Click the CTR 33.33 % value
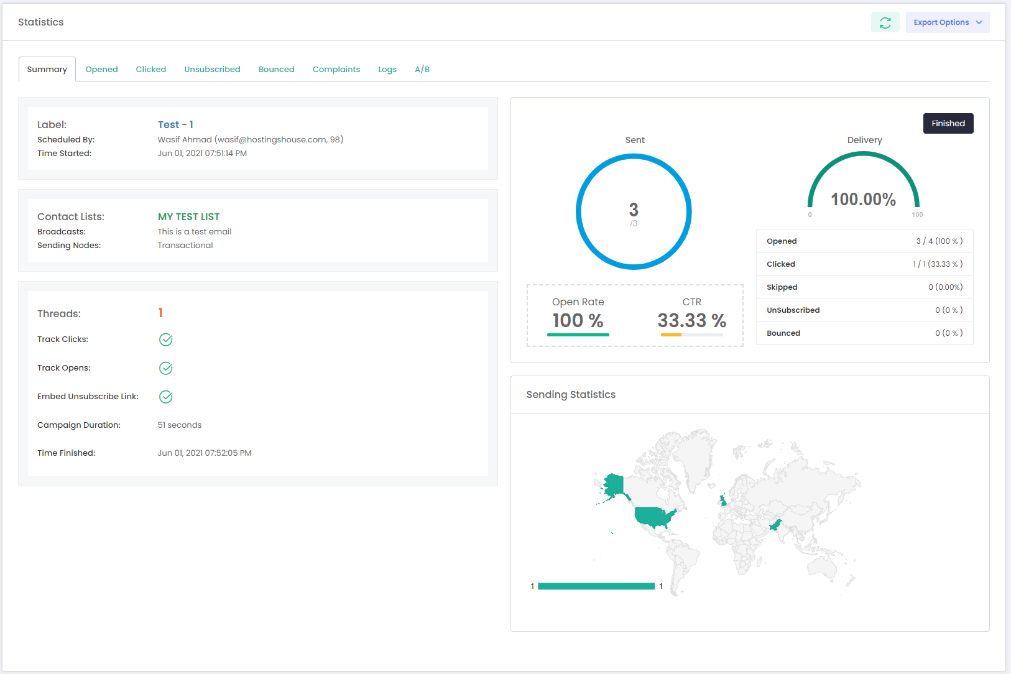The width and height of the screenshot is (1011, 674). point(692,321)
